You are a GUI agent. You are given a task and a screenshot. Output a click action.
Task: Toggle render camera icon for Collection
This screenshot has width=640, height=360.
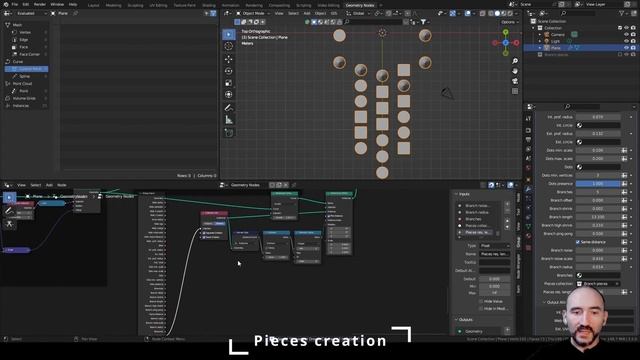click(x=633, y=28)
